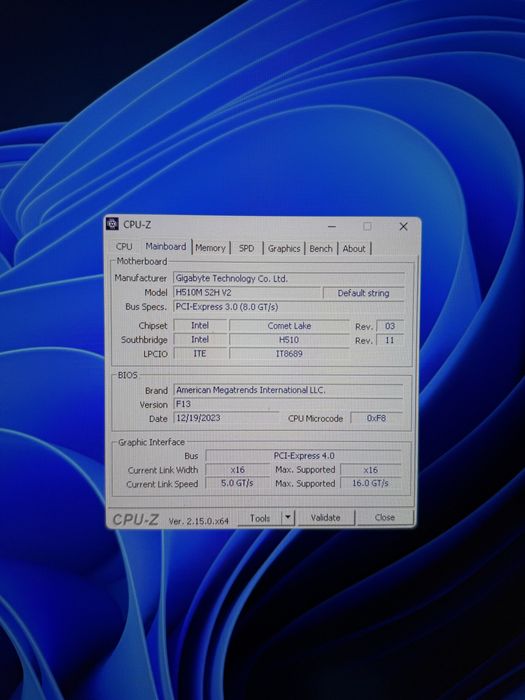Click the CPU-Z app icon in title bar

point(112,224)
